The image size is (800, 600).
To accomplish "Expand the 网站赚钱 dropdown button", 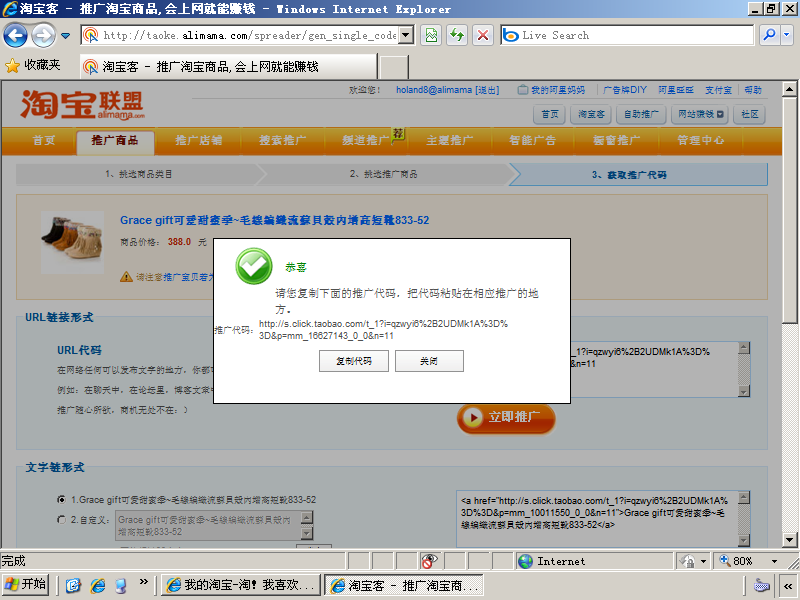I will (x=700, y=114).
